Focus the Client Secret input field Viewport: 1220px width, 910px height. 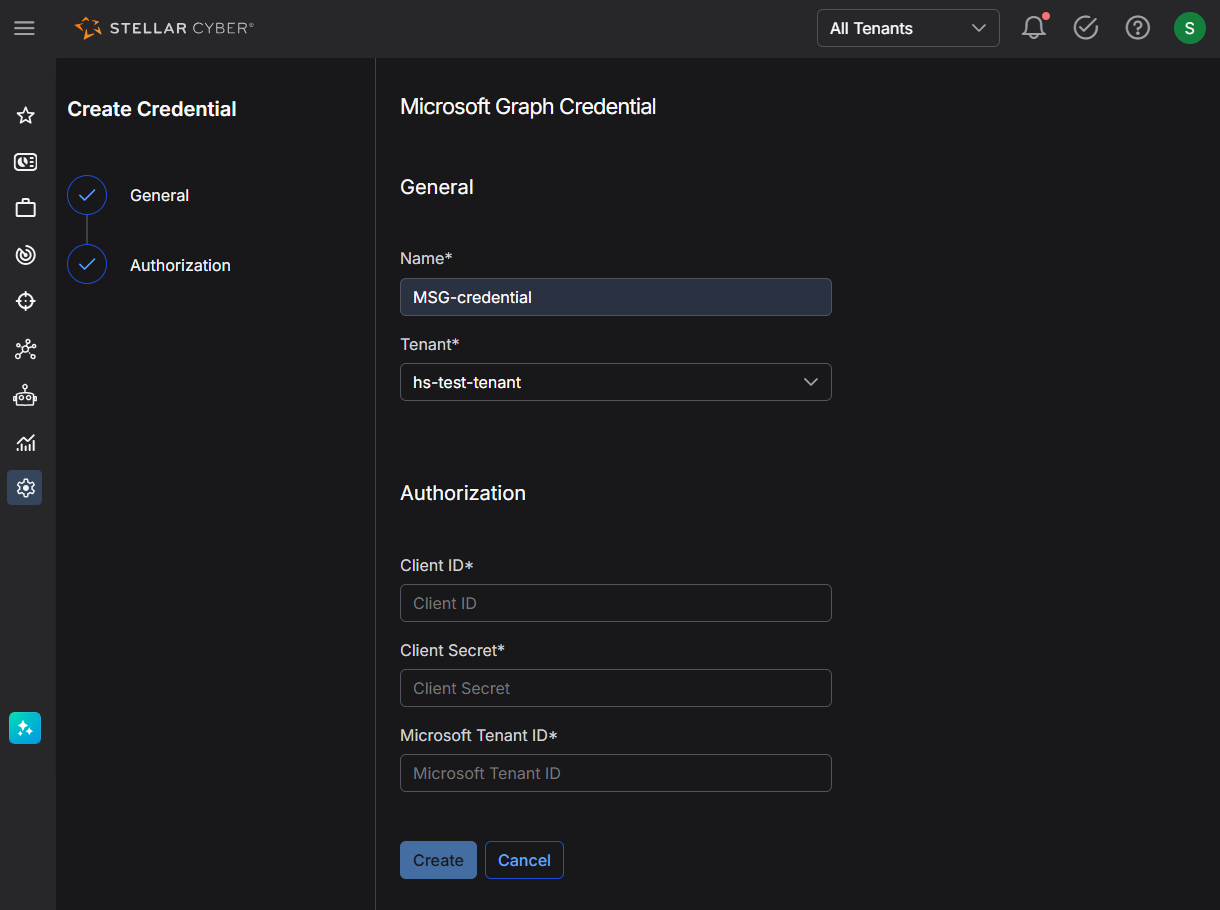(616, 688)
